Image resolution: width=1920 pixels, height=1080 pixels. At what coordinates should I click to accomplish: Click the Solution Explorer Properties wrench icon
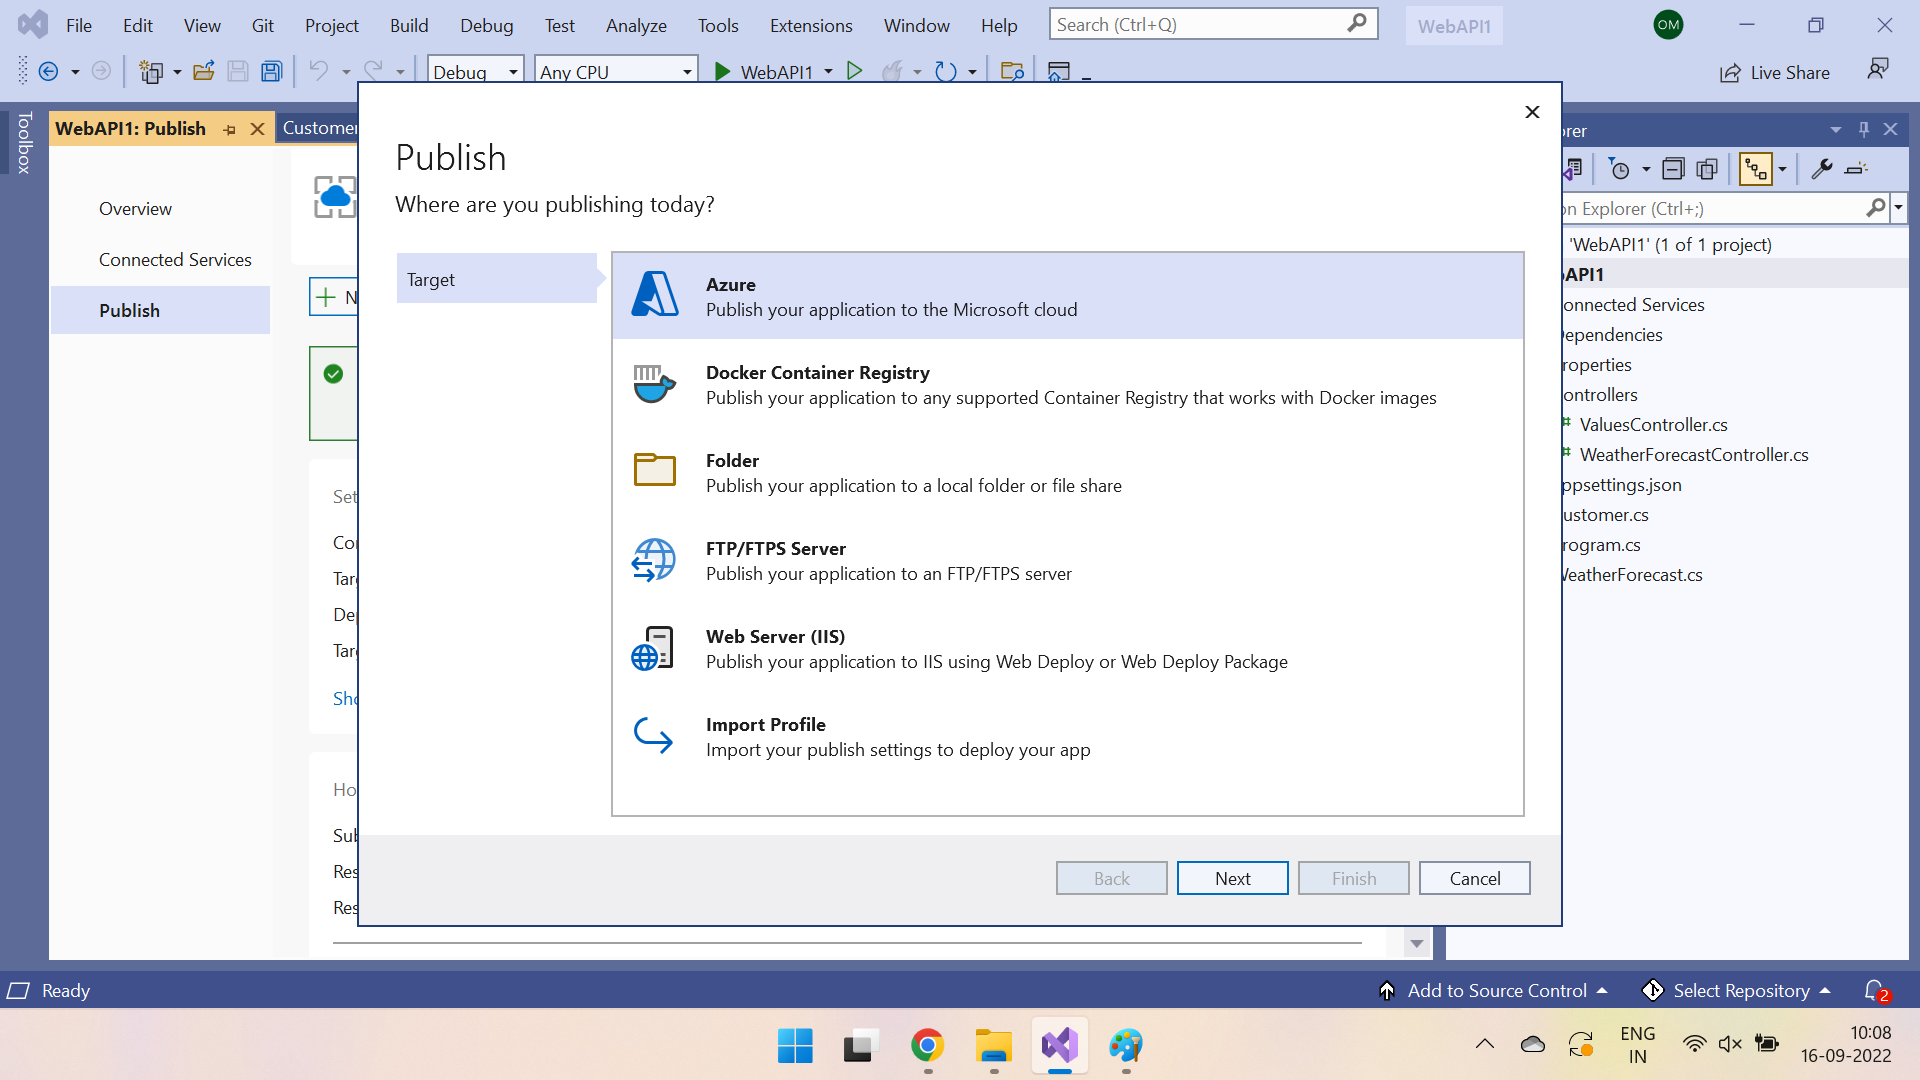tap(1822, 169)
